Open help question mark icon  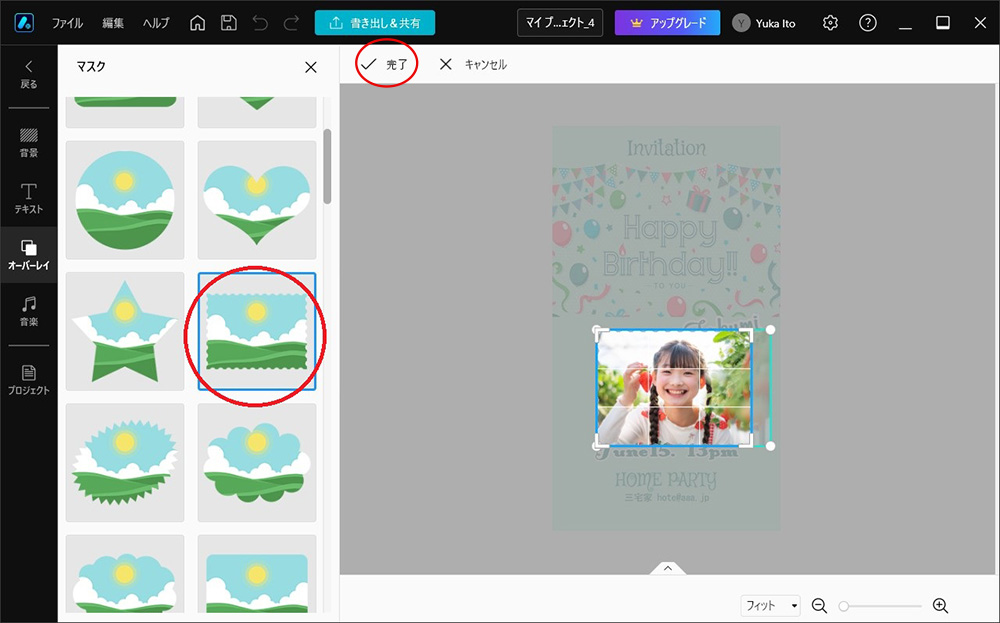click(867, 23)
